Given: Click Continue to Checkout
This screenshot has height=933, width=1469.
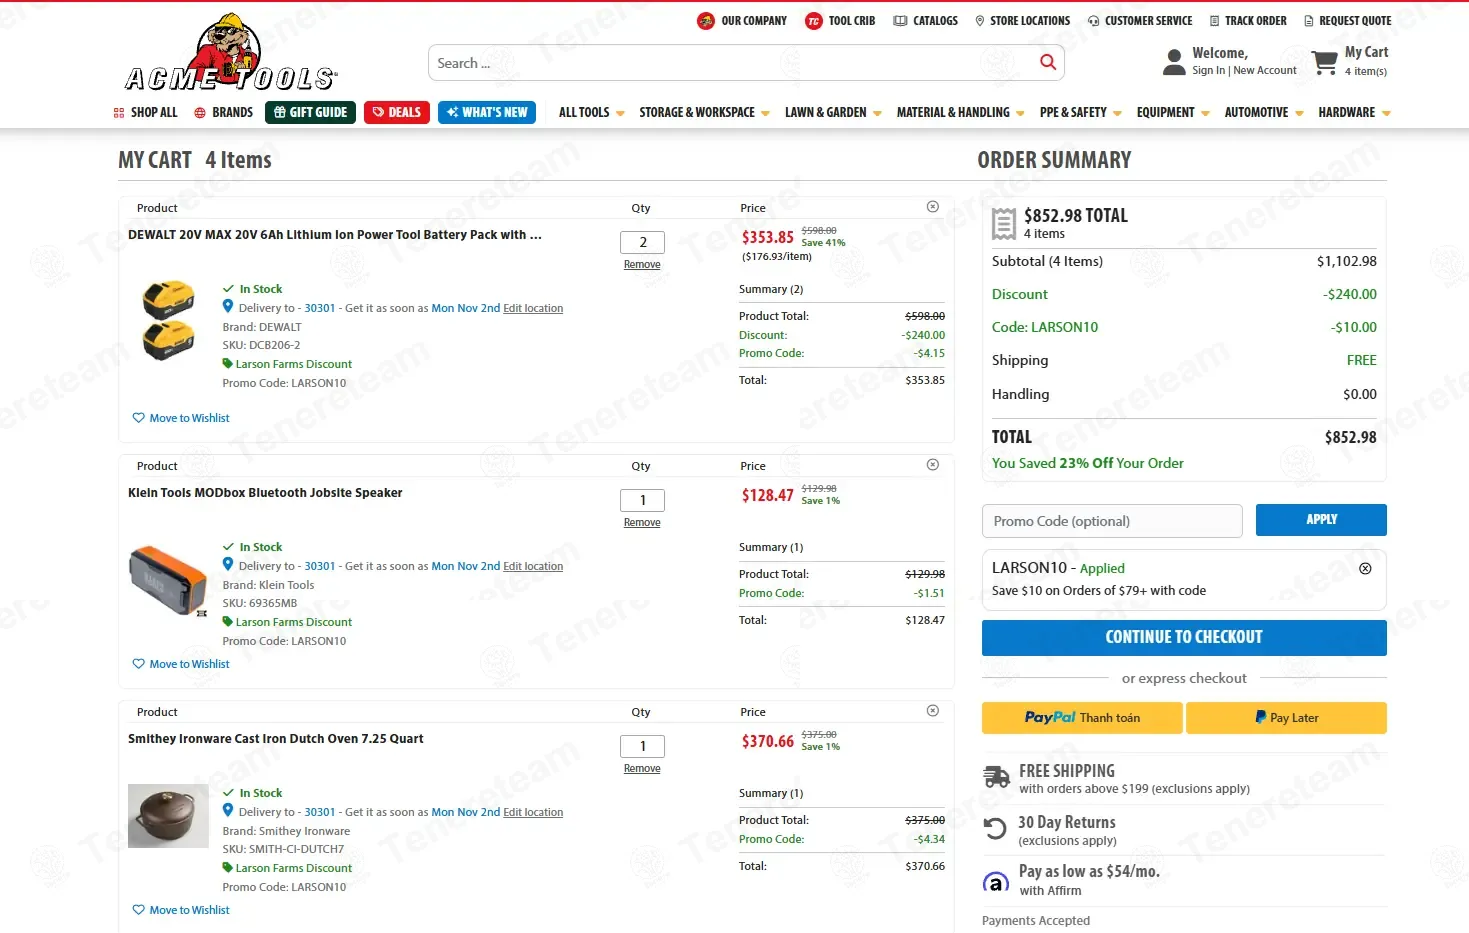Looking at the screenshot, I should 1184,638.
